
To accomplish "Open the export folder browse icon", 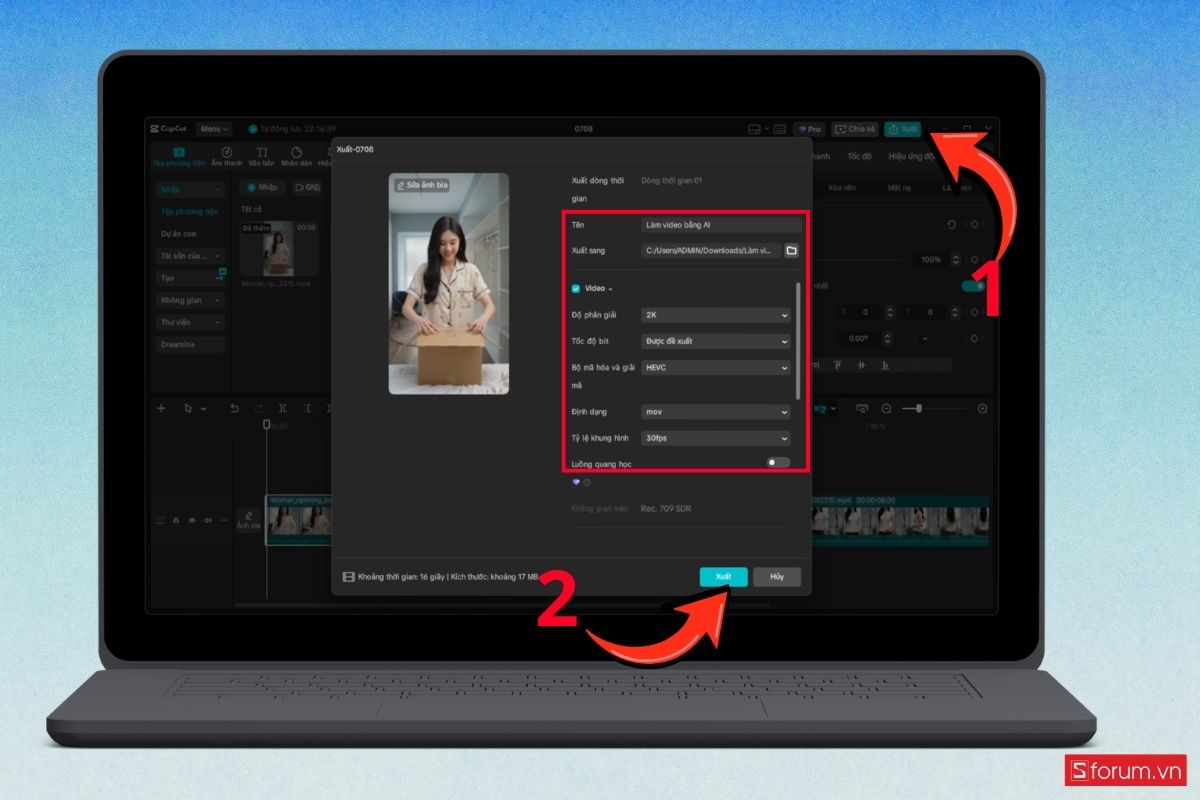I will (791, 251).
